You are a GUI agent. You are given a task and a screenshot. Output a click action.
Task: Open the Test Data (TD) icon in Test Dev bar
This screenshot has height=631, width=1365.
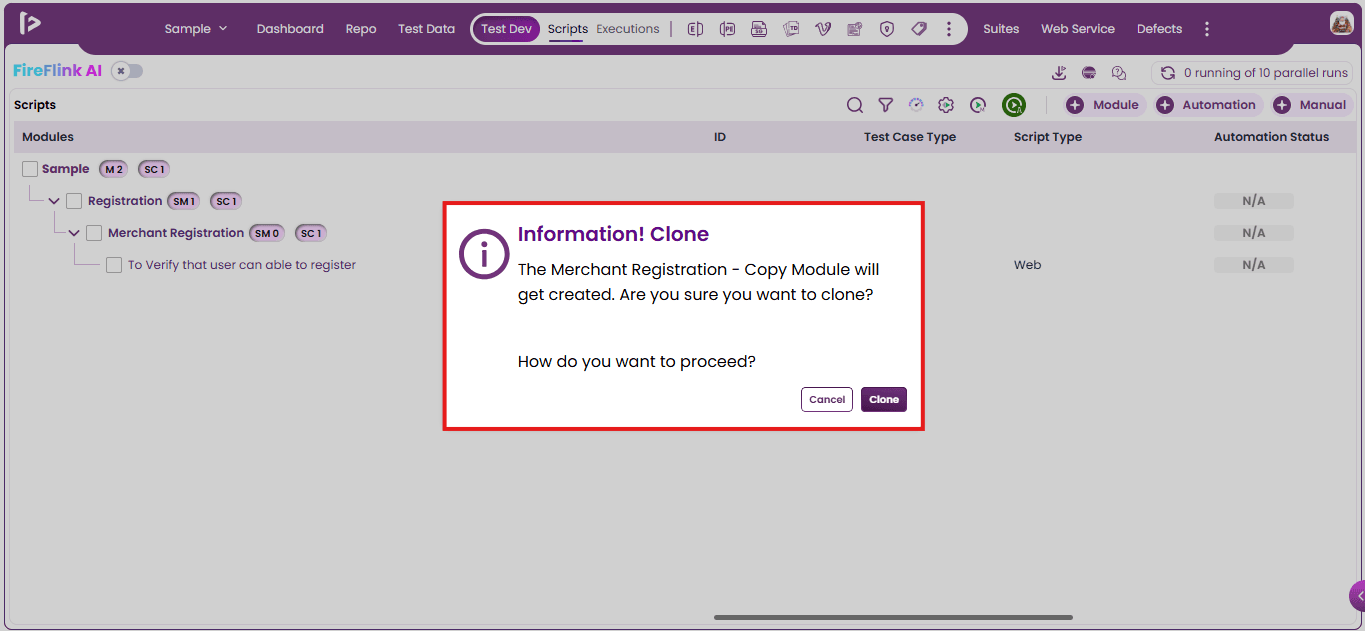tap(791, 29)
